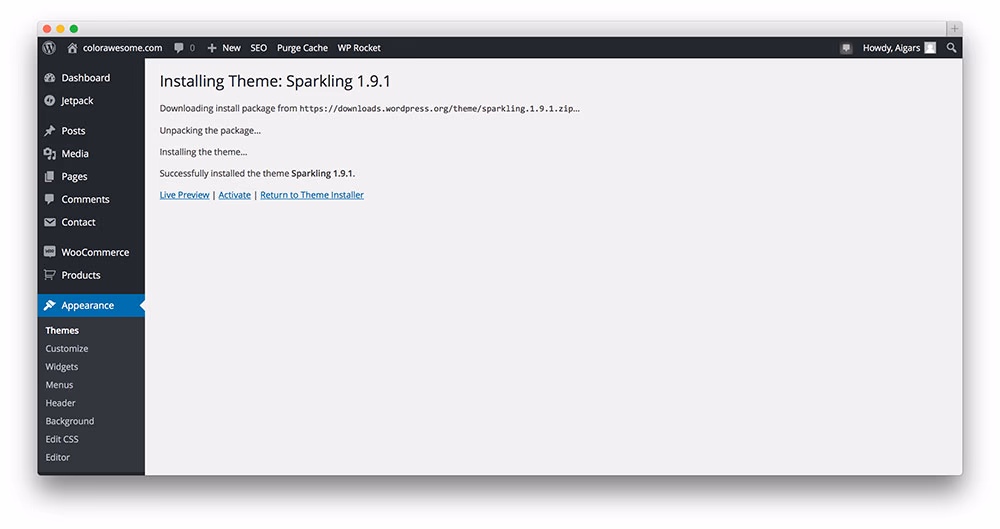Image resolution: width=1000 pixels, height=529 pixels.
Task: Click the Media icon in sidebar
Action: point(50,154)
